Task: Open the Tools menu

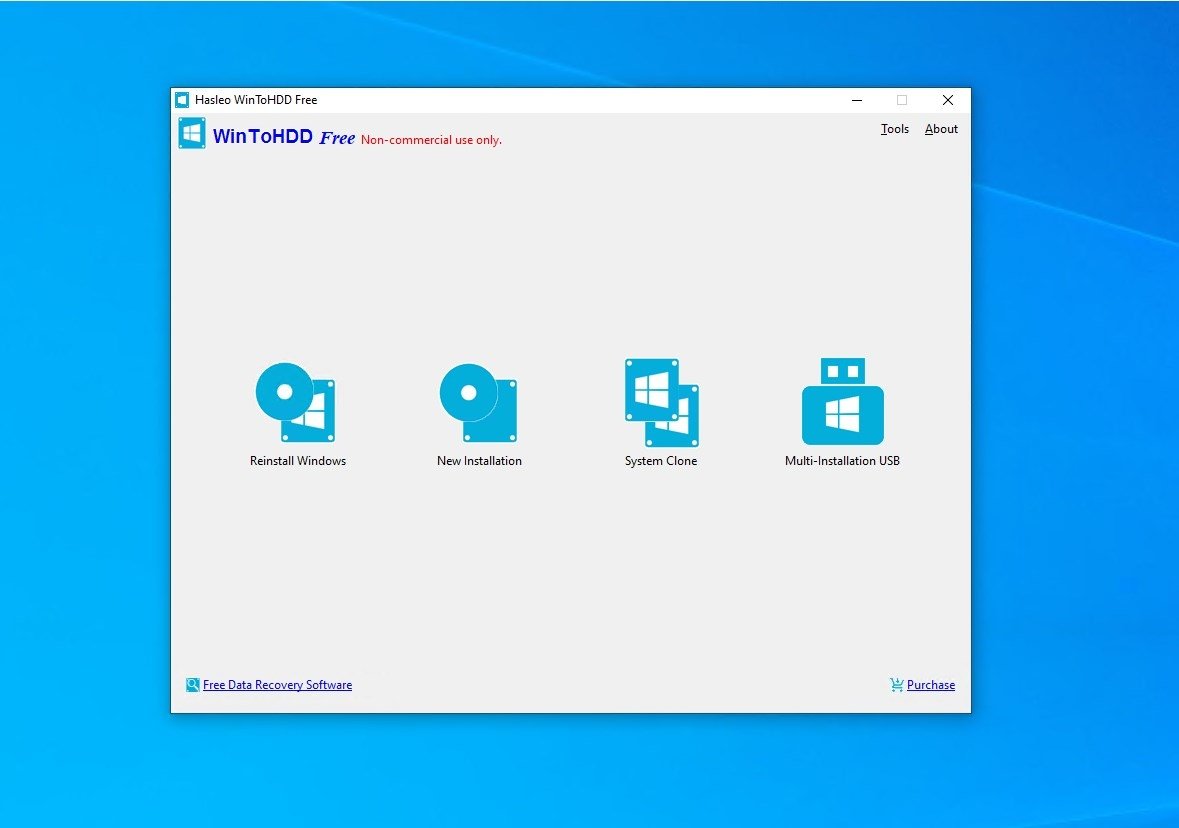Action: point(895,129)
